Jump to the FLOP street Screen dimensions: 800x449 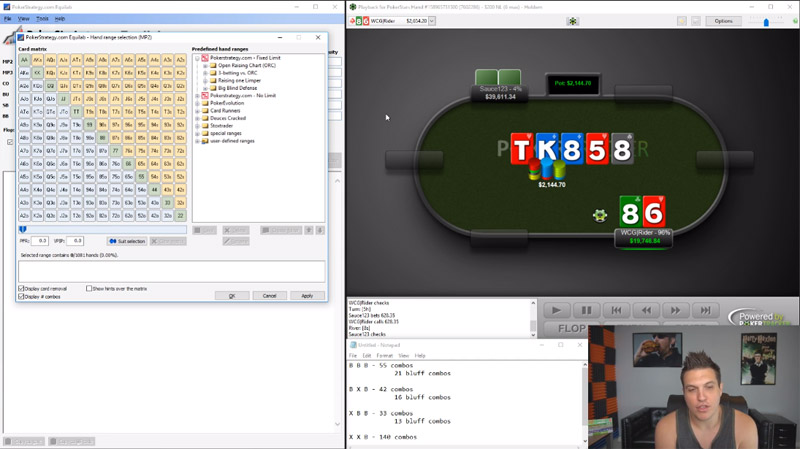coord(571,329)
